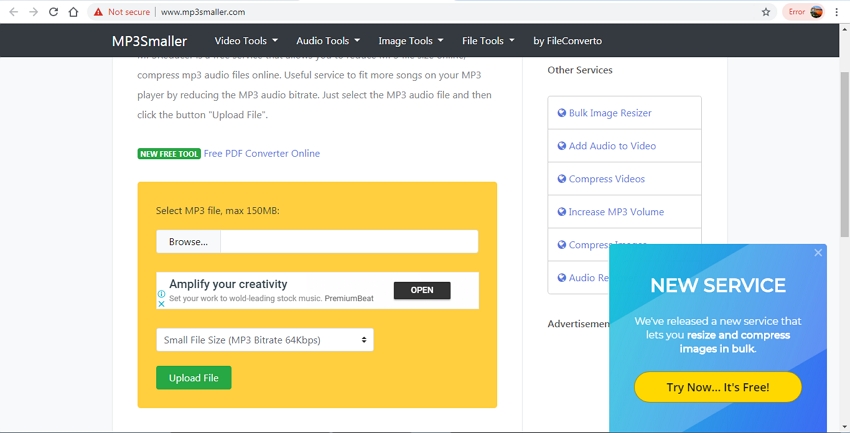The height and width of the screenshot is (433, 850).
Task: Click the ad info icon on banner
Action: (162, 294)
